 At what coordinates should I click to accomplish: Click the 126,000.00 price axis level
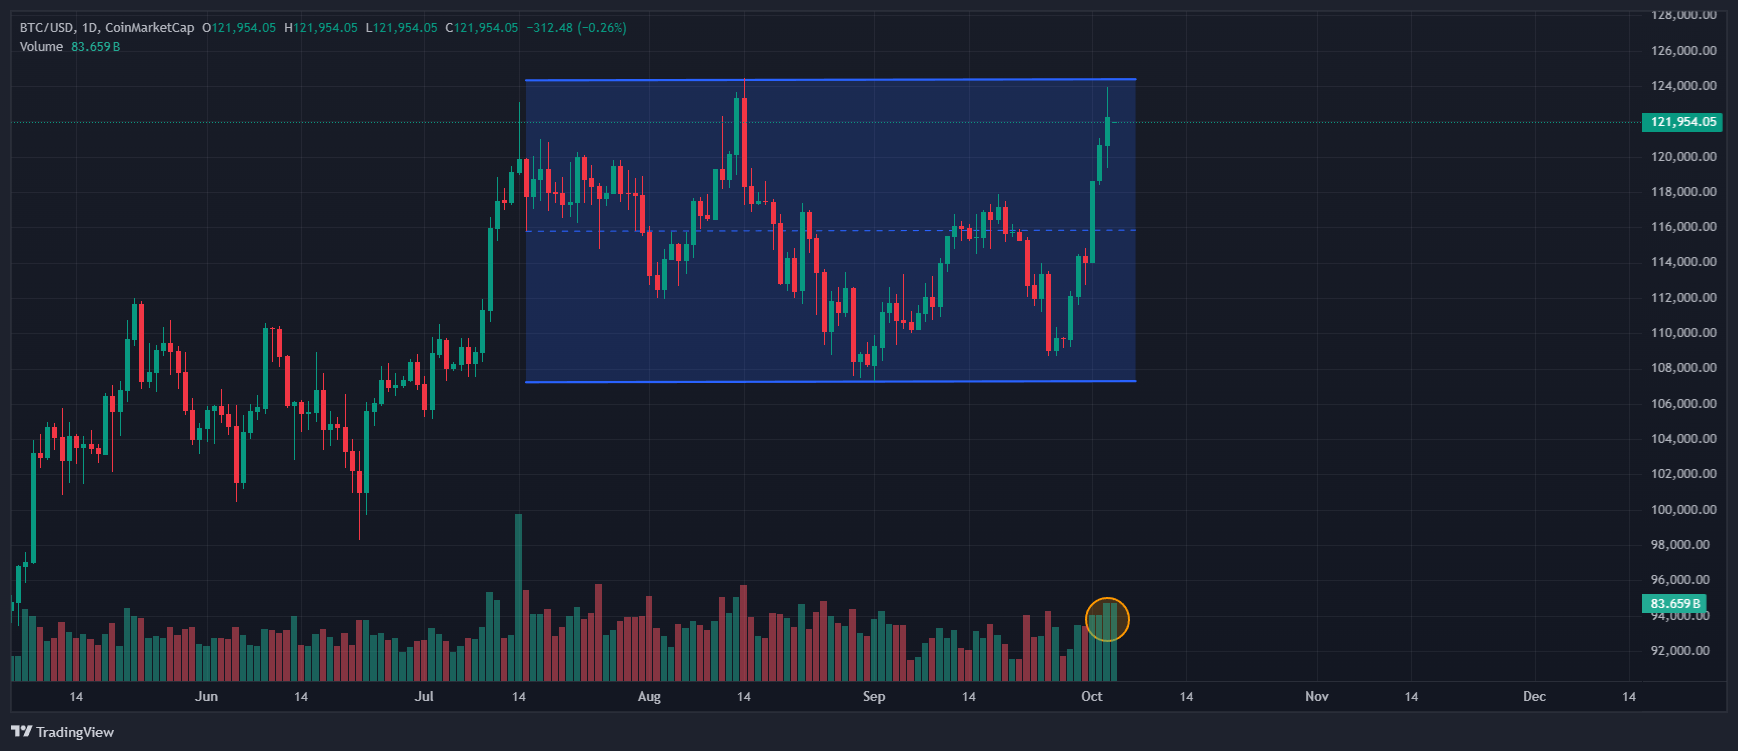(1683, 51)
